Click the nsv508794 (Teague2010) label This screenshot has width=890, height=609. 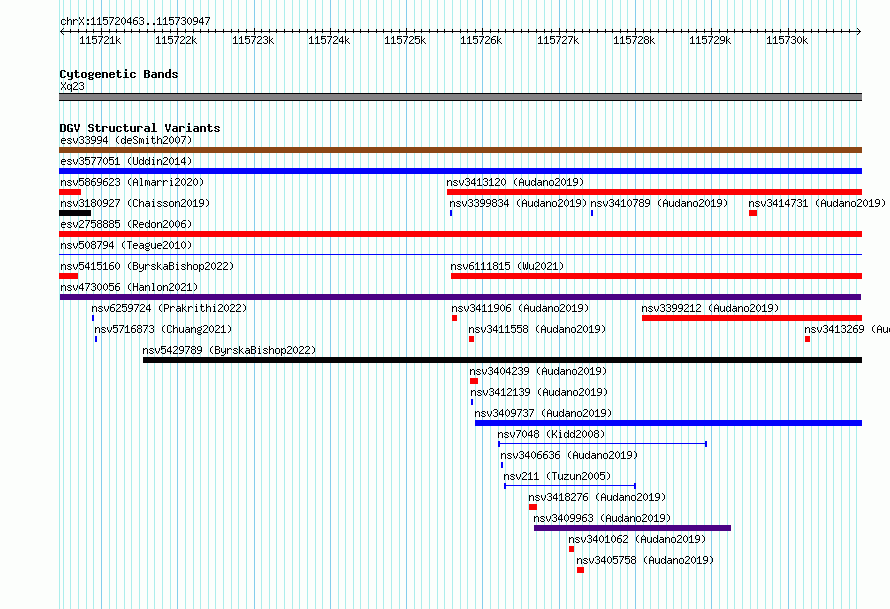[x=126, y=245]
